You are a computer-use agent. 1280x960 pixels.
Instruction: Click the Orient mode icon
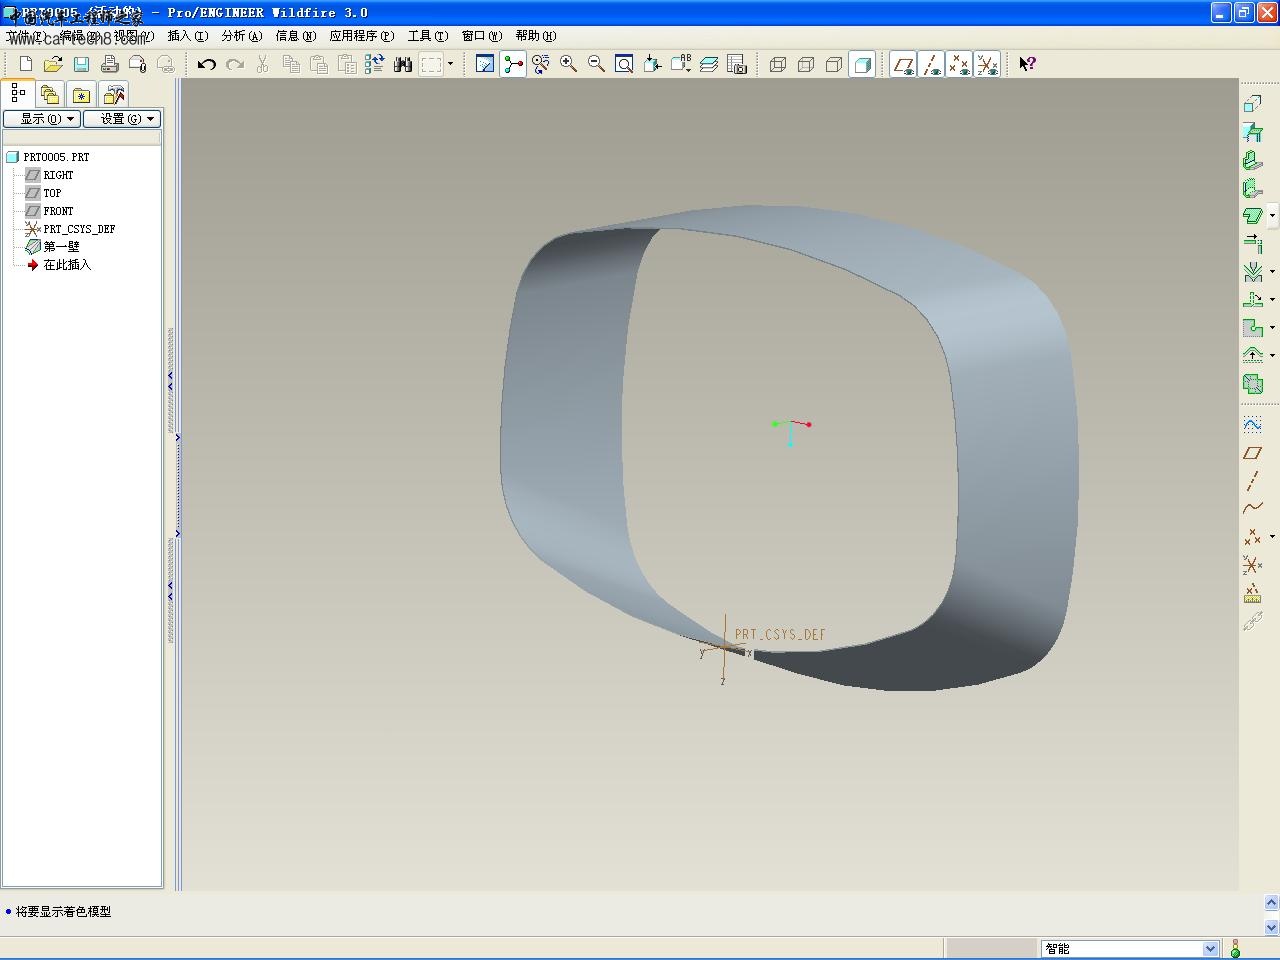(x=541, y=64)
